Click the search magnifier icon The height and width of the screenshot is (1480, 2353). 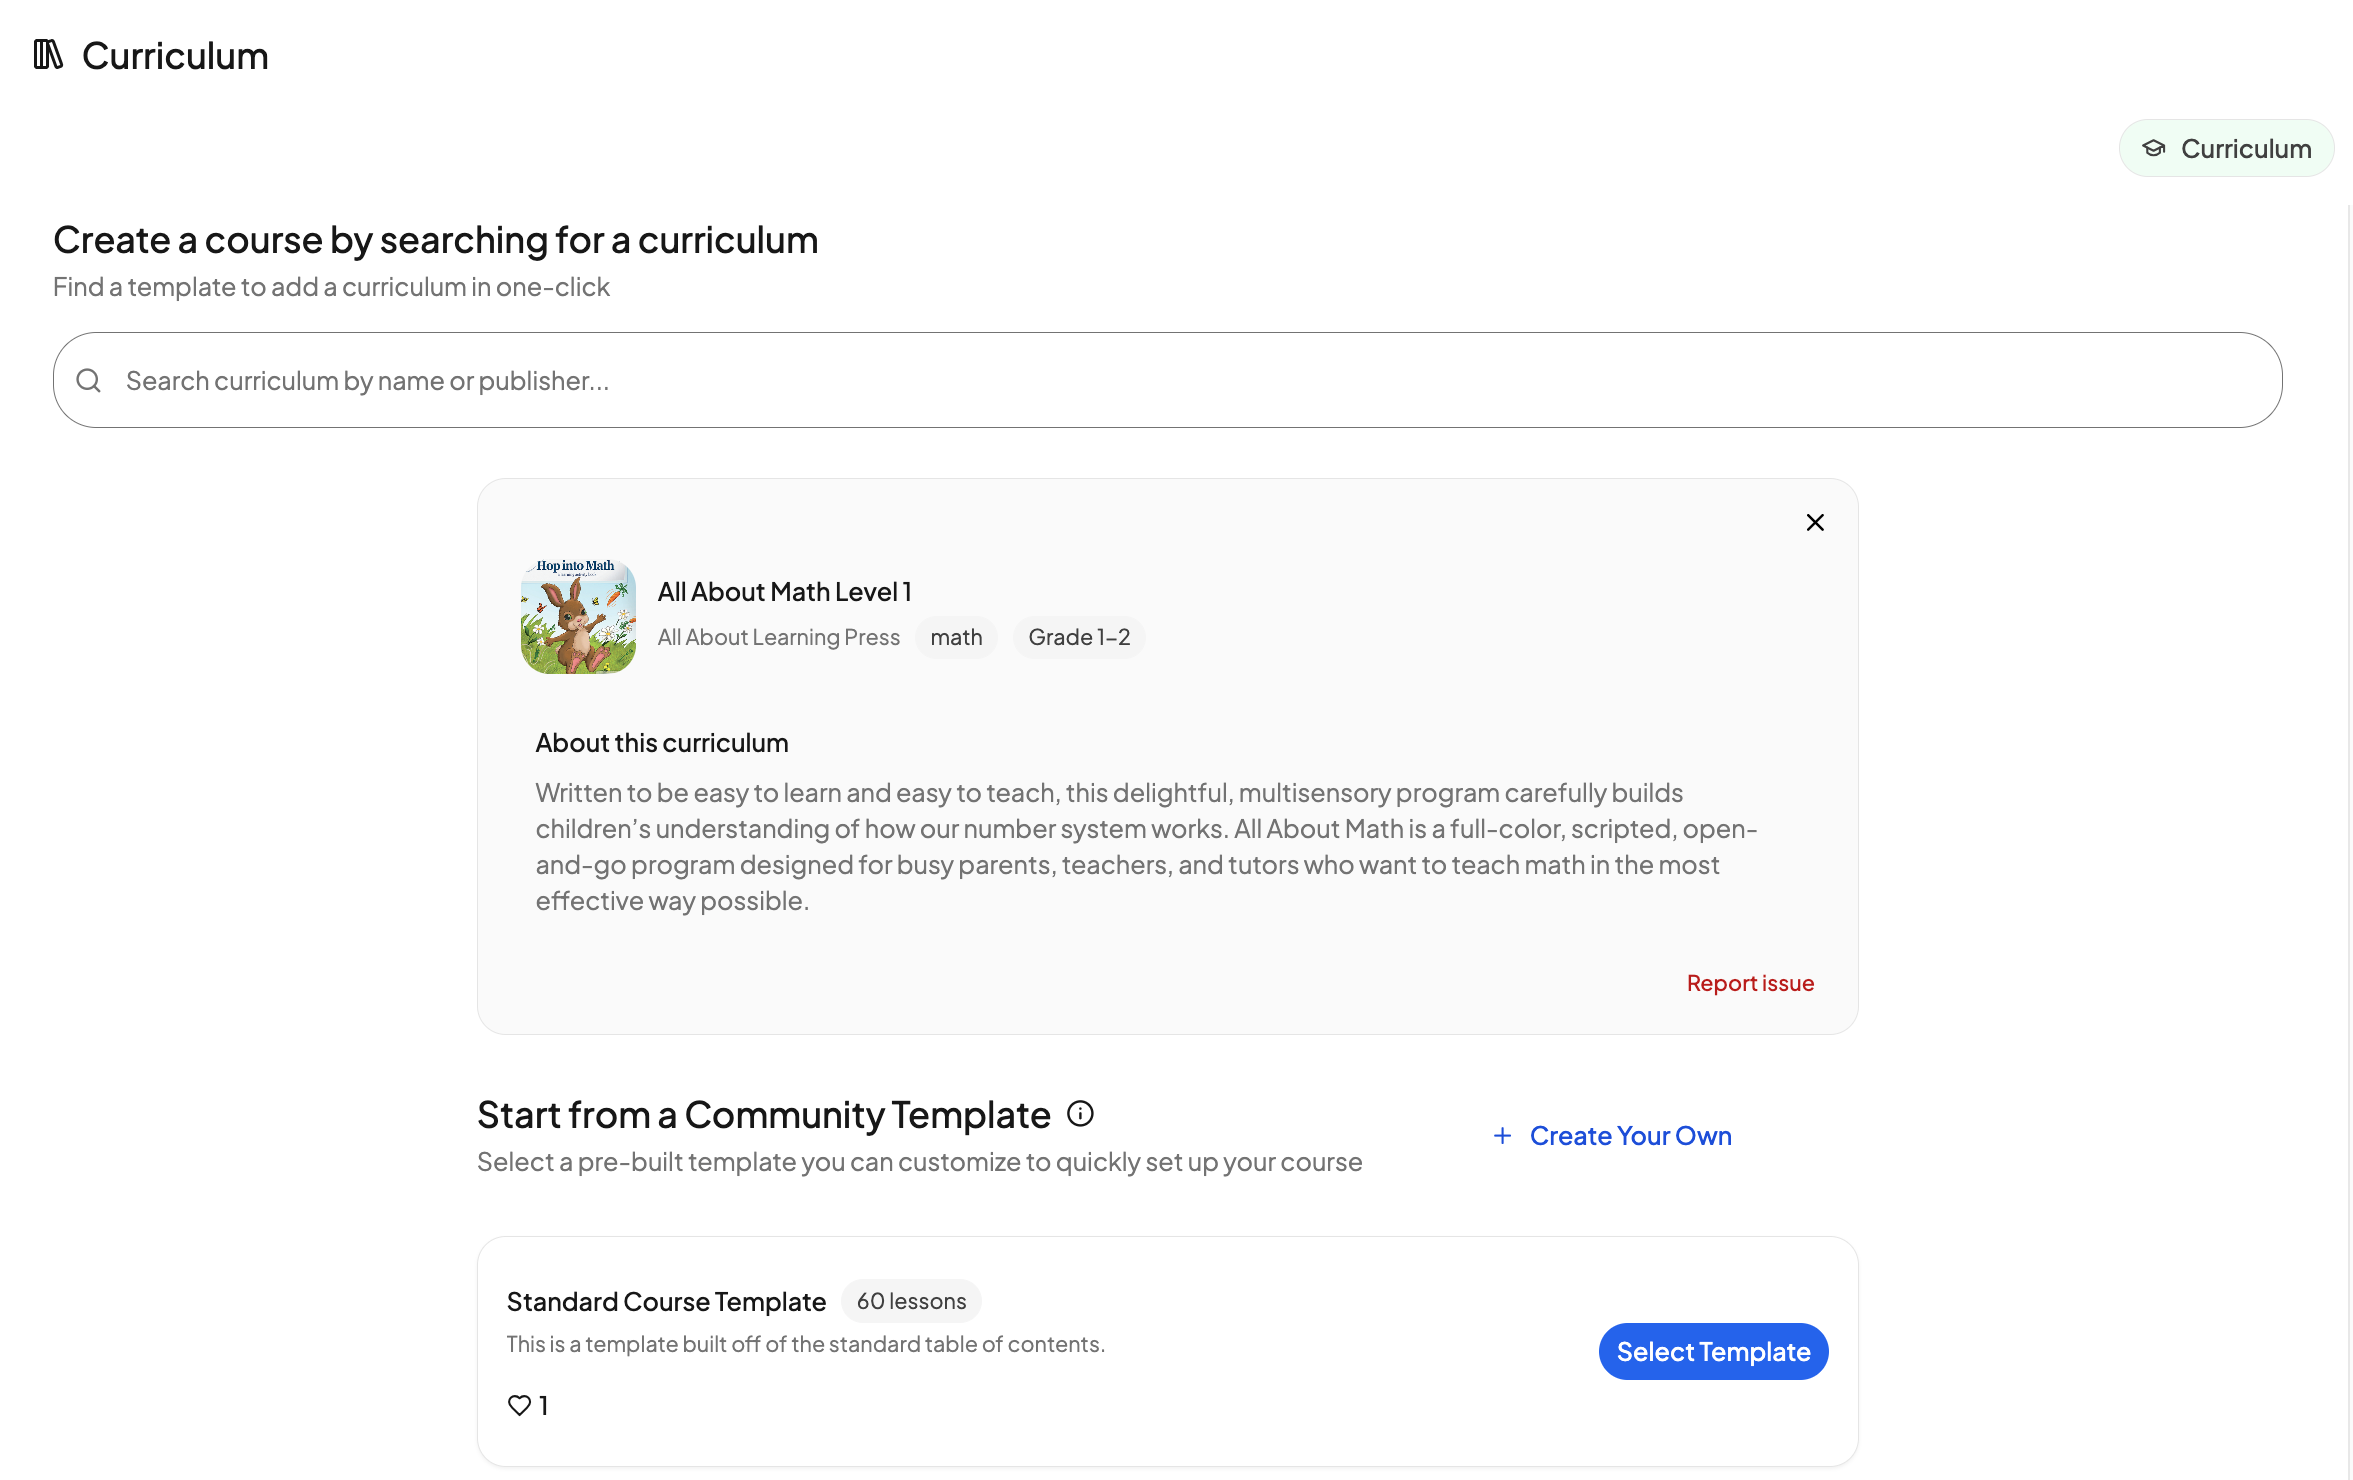pyautogui.click(x=89, y=381)
